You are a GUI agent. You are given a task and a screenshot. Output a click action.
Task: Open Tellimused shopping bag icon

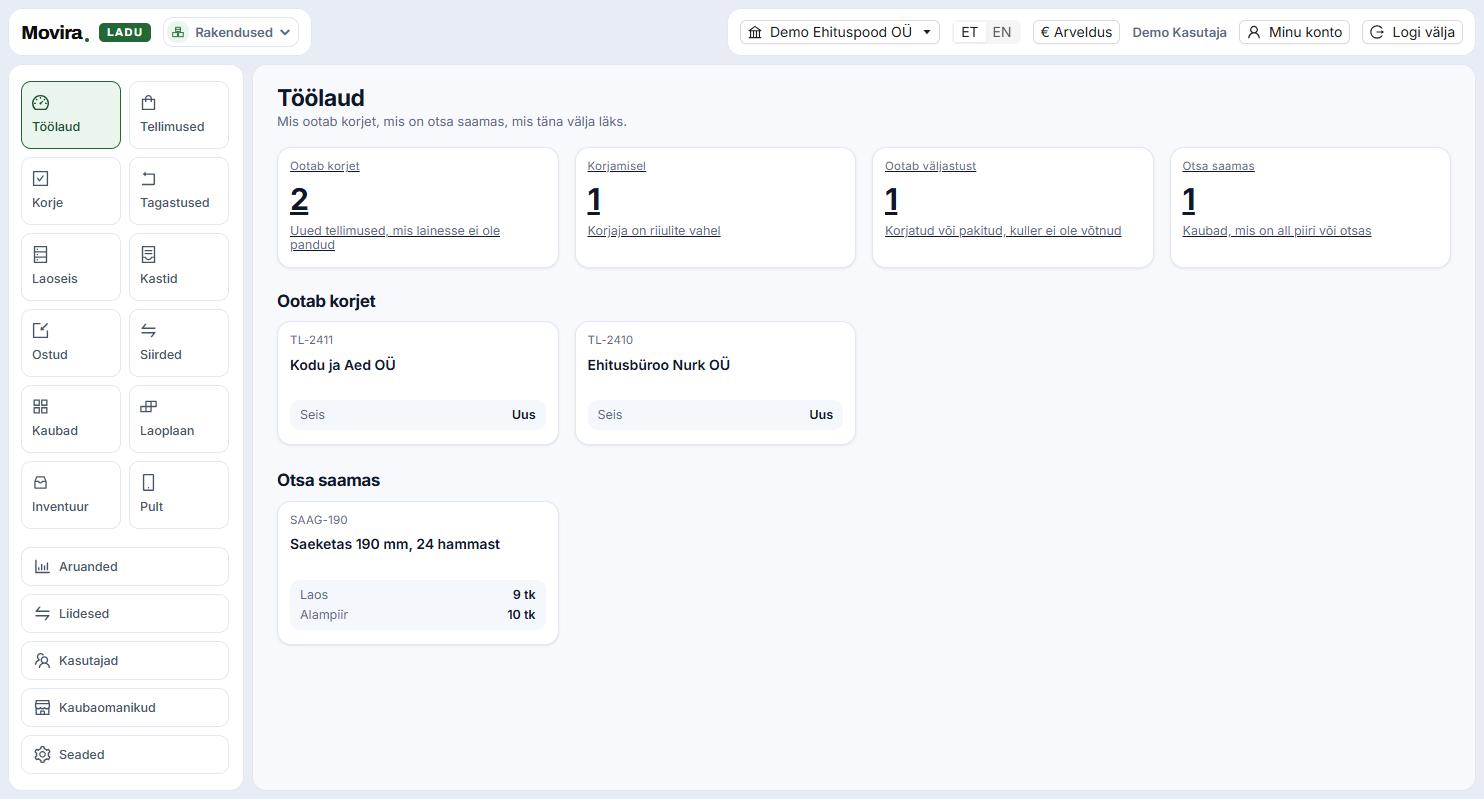[149, 103]
